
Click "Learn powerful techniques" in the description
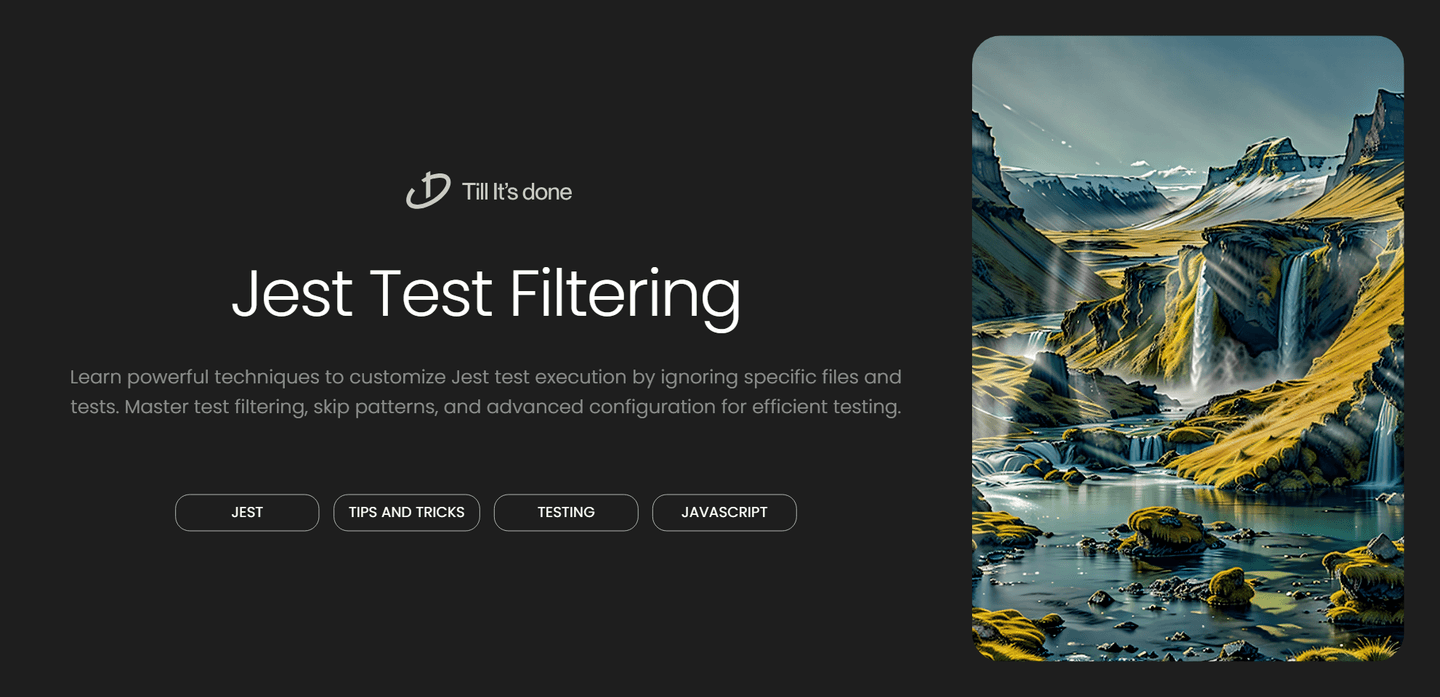point(194,377)
